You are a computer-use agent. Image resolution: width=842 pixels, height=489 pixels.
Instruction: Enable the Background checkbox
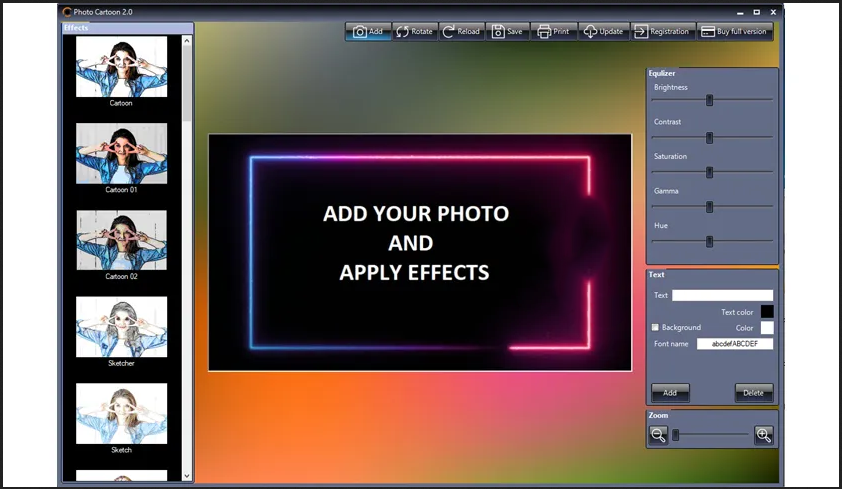tap(656, 327)
